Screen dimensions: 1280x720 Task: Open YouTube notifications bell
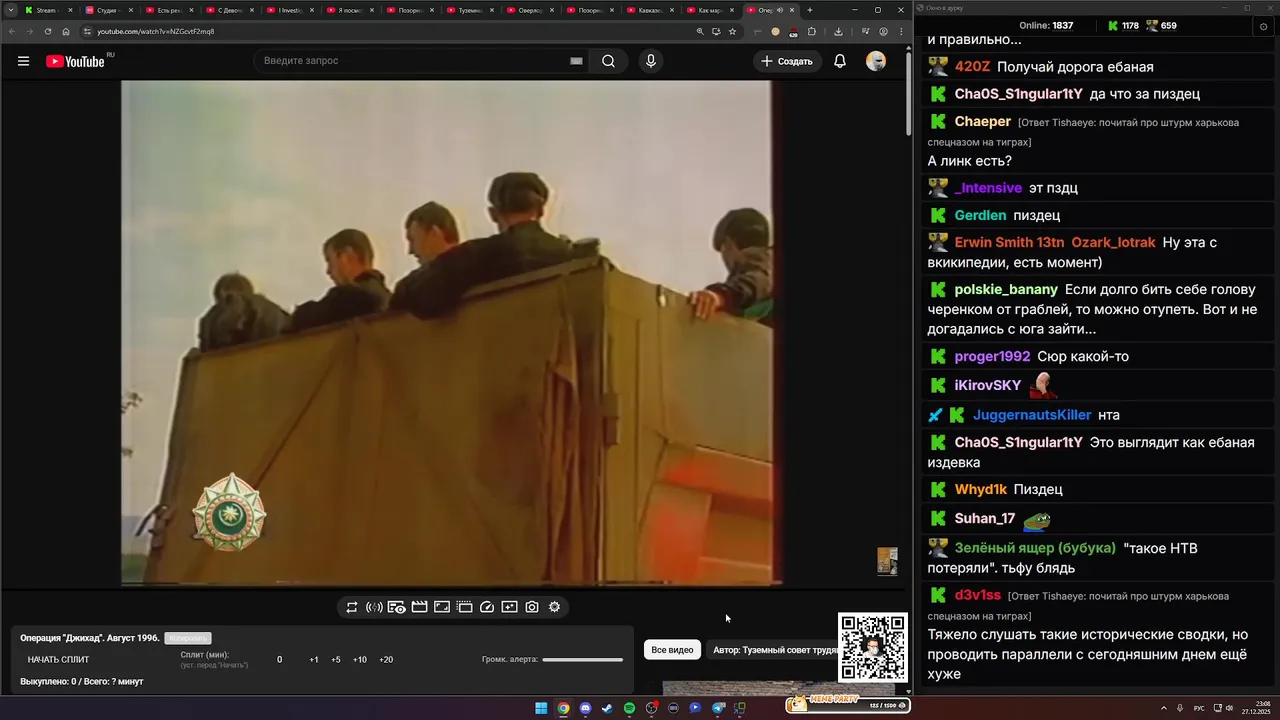click(840, 61)
